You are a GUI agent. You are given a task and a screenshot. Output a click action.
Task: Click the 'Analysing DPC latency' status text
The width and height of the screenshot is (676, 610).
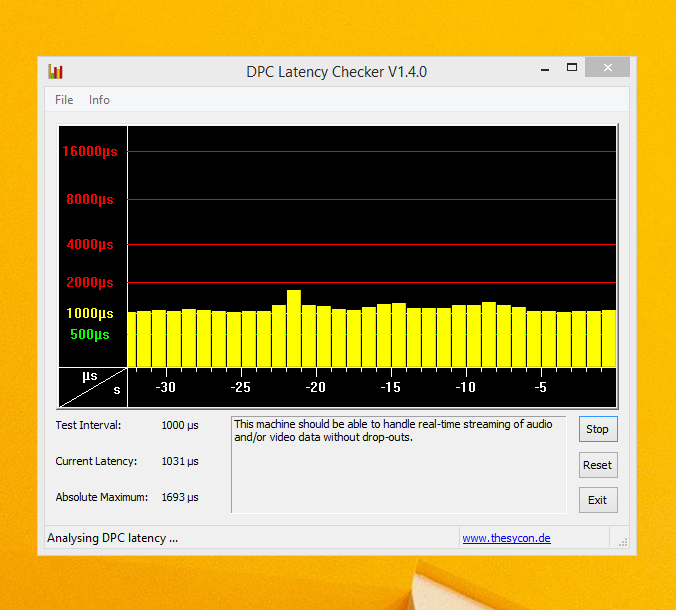pyautogui.click(x=113, y=538)
